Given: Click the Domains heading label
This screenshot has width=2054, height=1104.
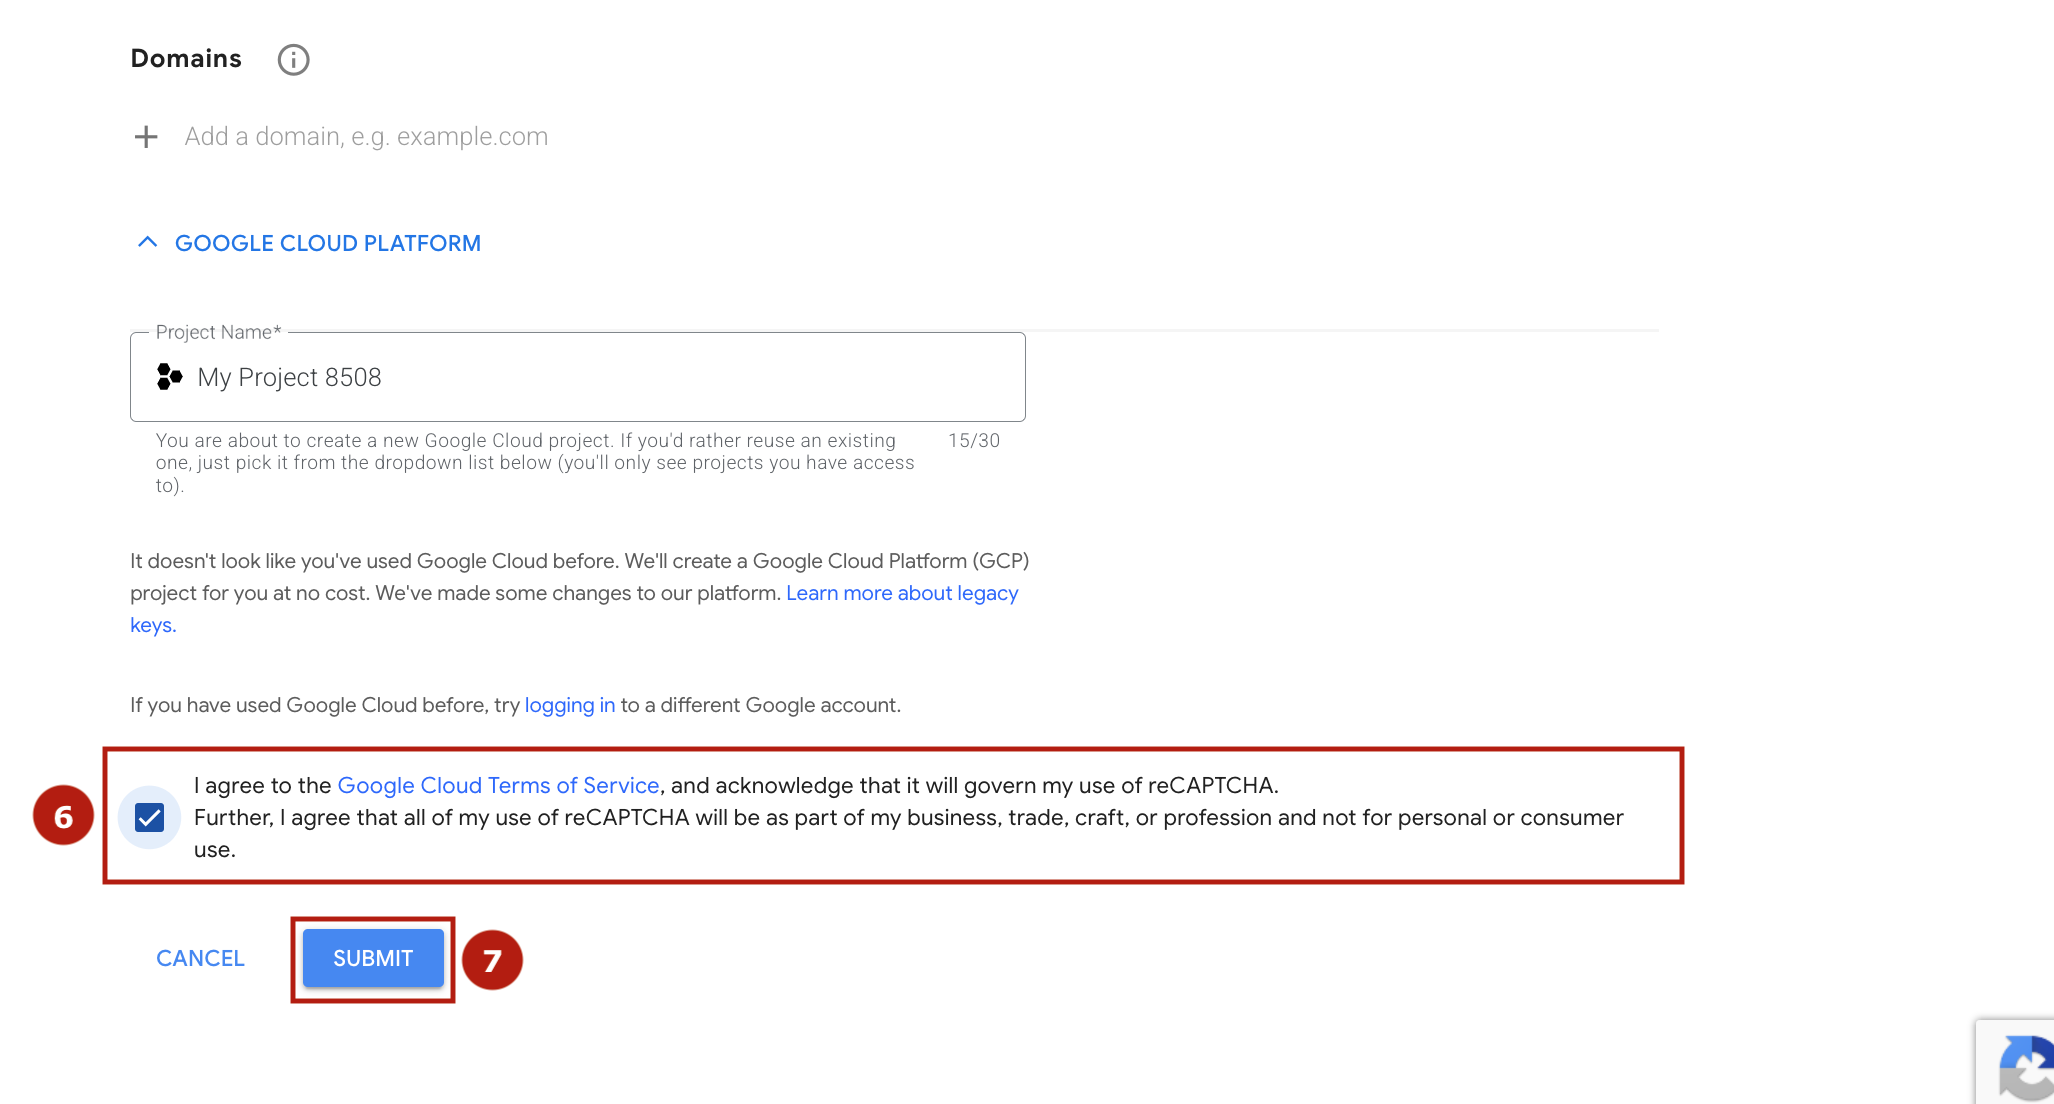Looking at the screenshot, I should 186,59.
